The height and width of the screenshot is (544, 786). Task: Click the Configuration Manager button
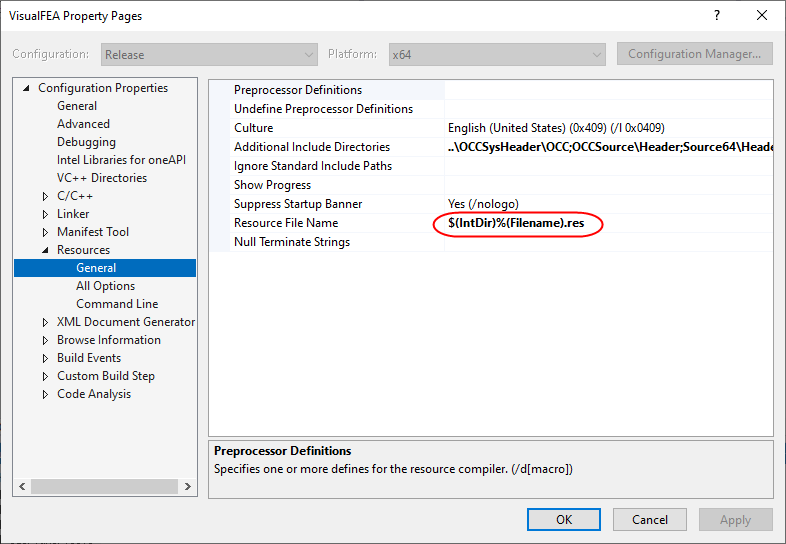coord(694,54)
